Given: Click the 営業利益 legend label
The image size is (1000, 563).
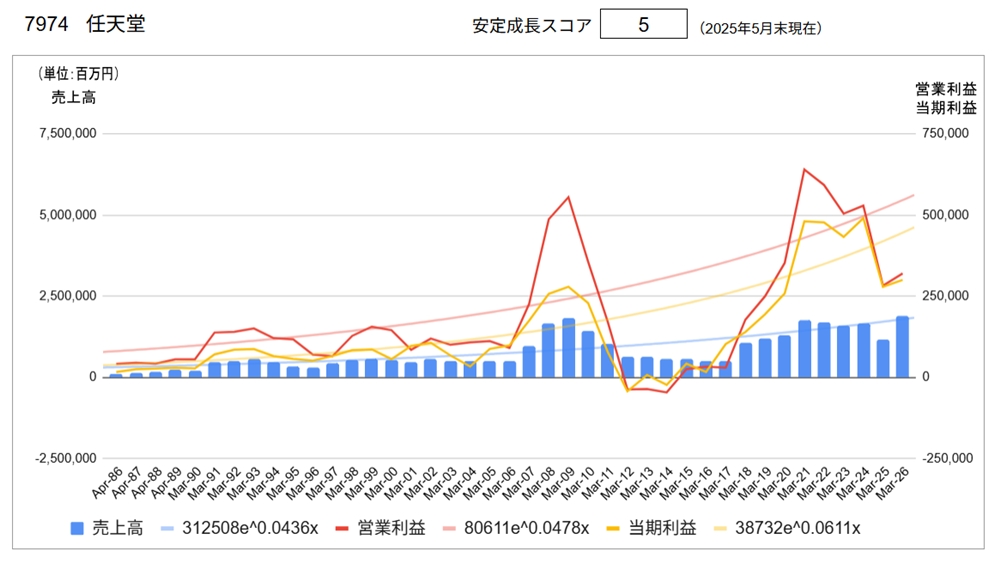Looking at the screenshot, I should pos(391,528).
